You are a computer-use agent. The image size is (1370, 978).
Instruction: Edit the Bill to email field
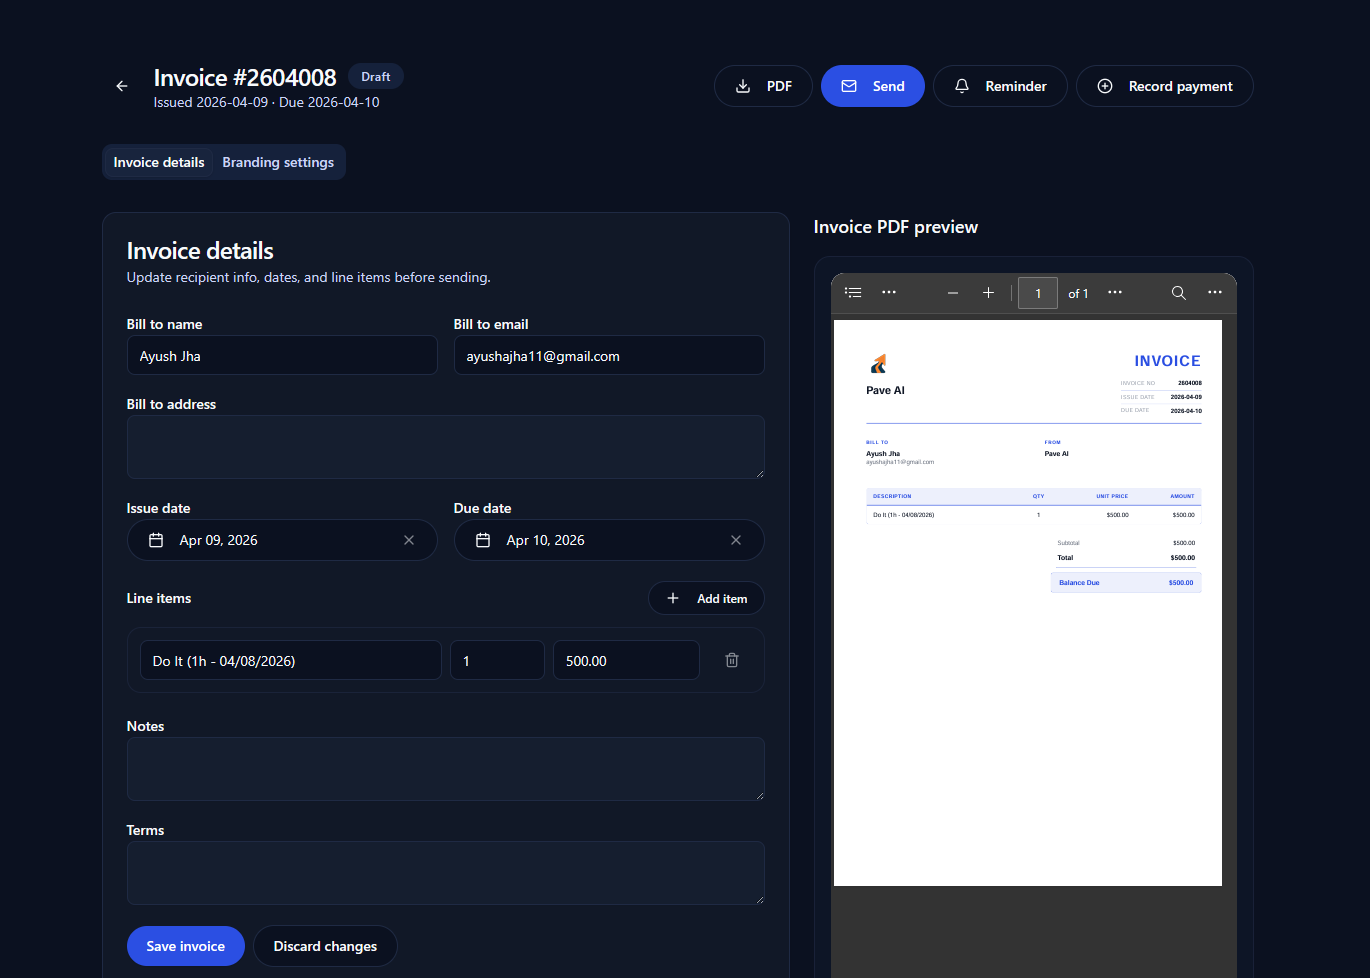coord(609,355)
